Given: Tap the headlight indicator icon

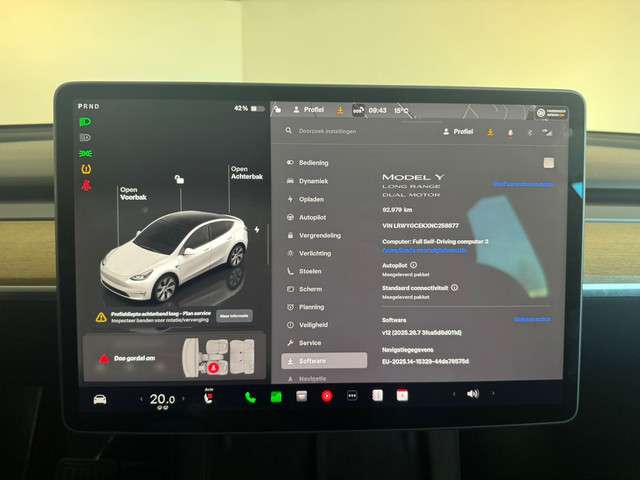Looking at the screenshot, I should 85,122.
